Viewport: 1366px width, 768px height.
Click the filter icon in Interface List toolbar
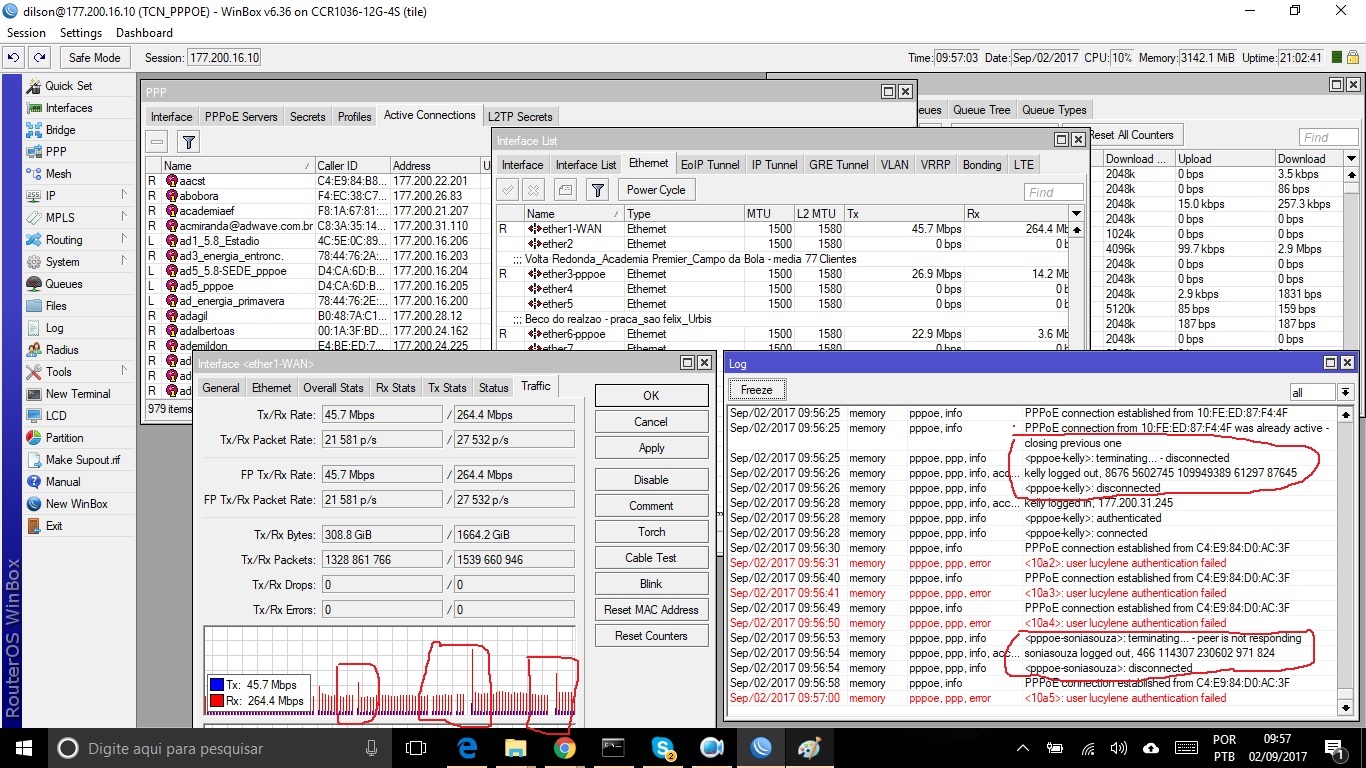click(x=597, y=190)
